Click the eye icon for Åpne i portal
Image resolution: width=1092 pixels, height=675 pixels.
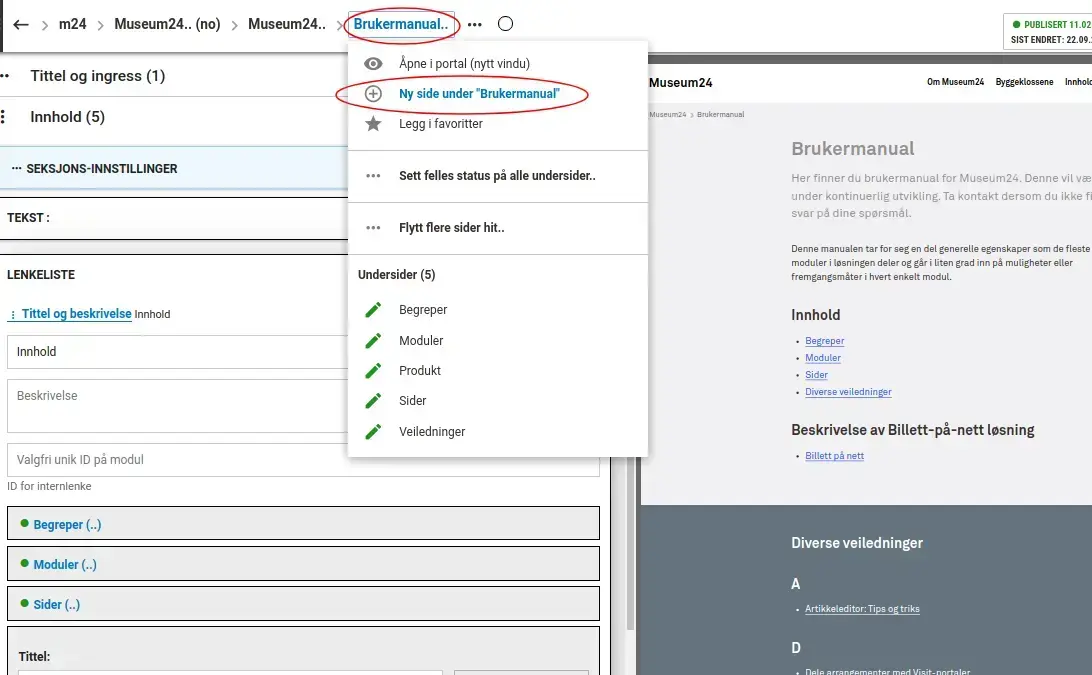pos(373,63)
